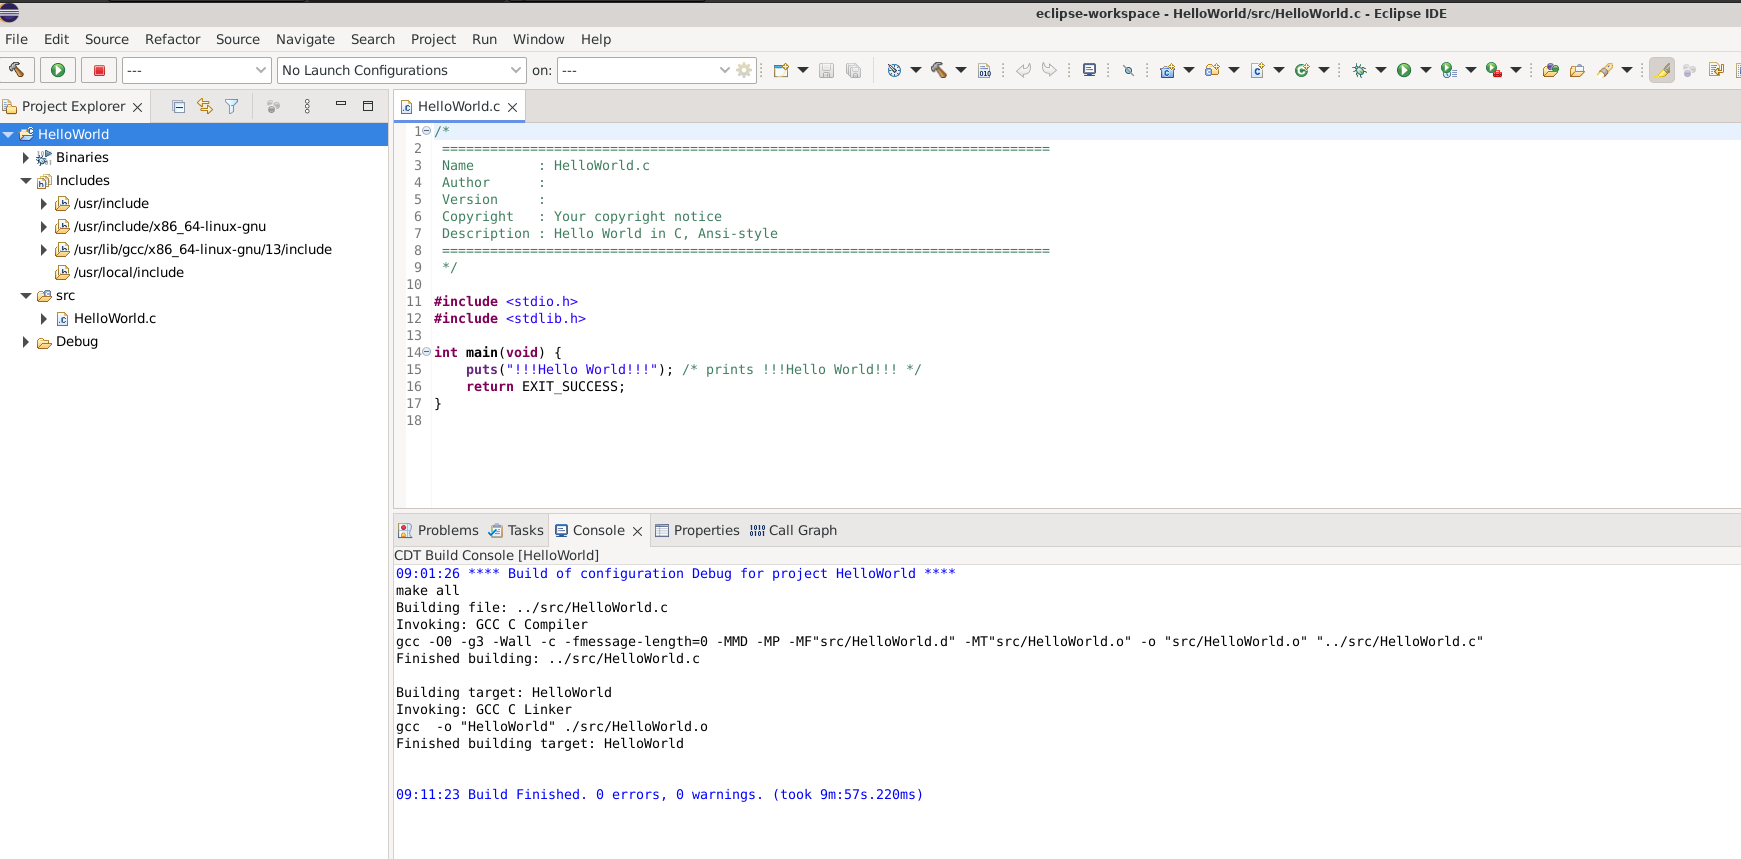Close the Console view tab
The image size is (1741, 859).
[637, 531]
